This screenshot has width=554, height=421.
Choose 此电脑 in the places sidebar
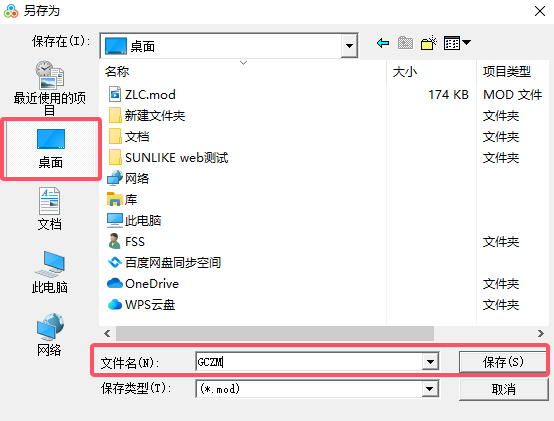[x=50, y=272]
